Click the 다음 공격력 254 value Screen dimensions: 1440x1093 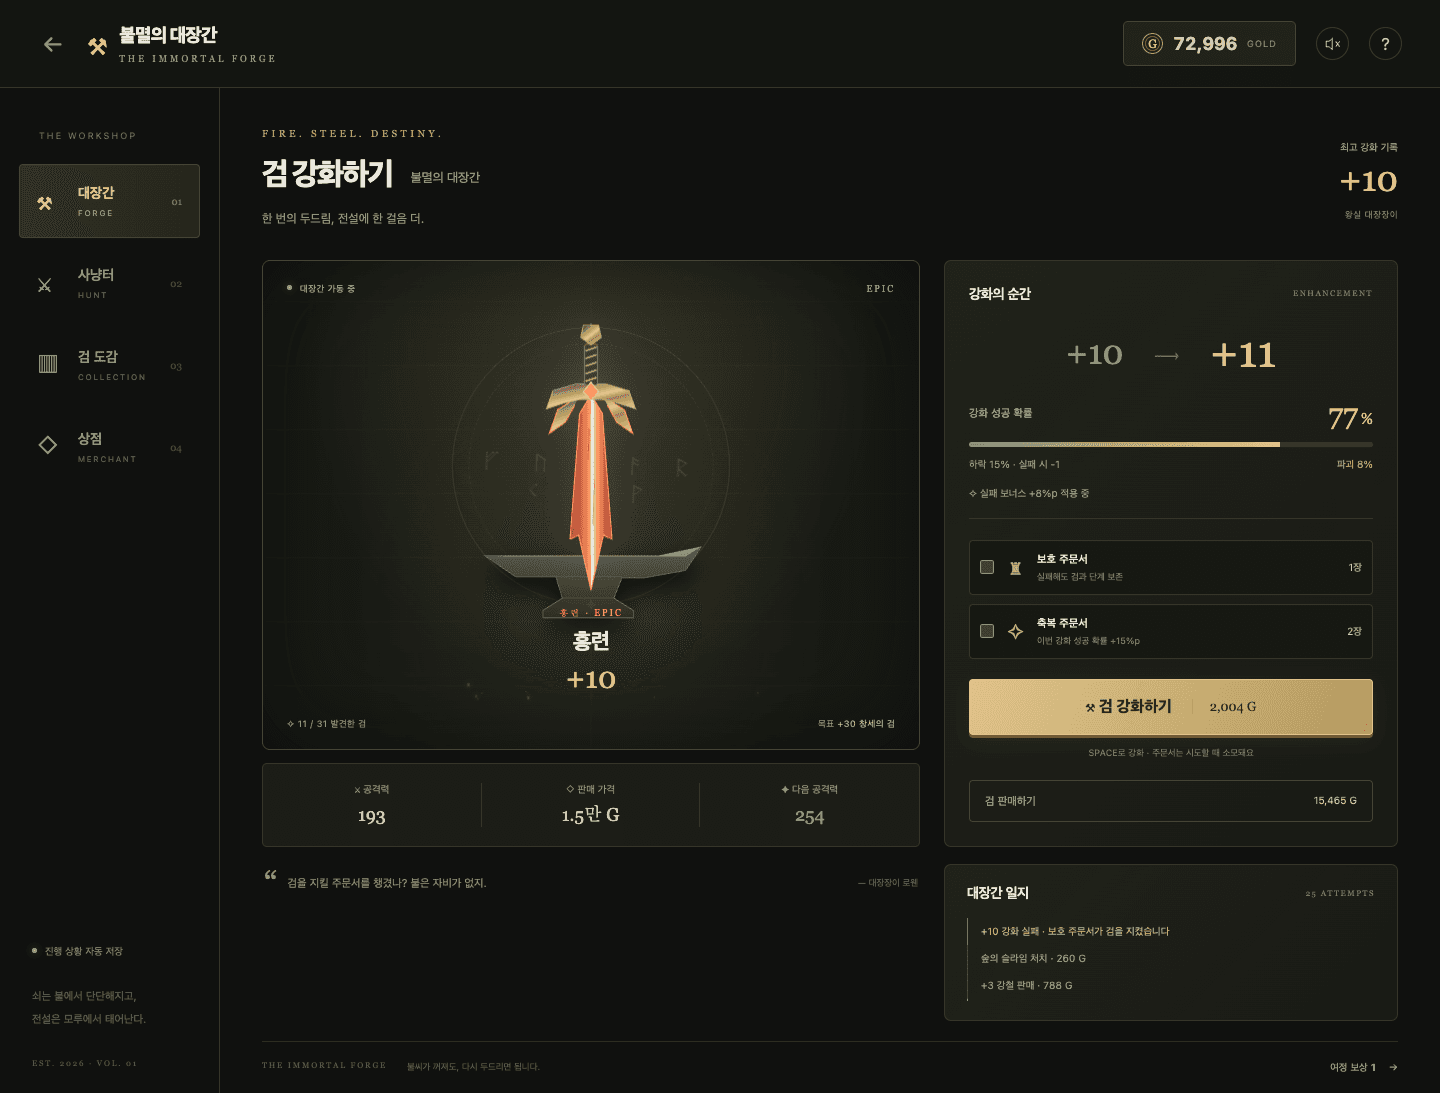[809, 817]
